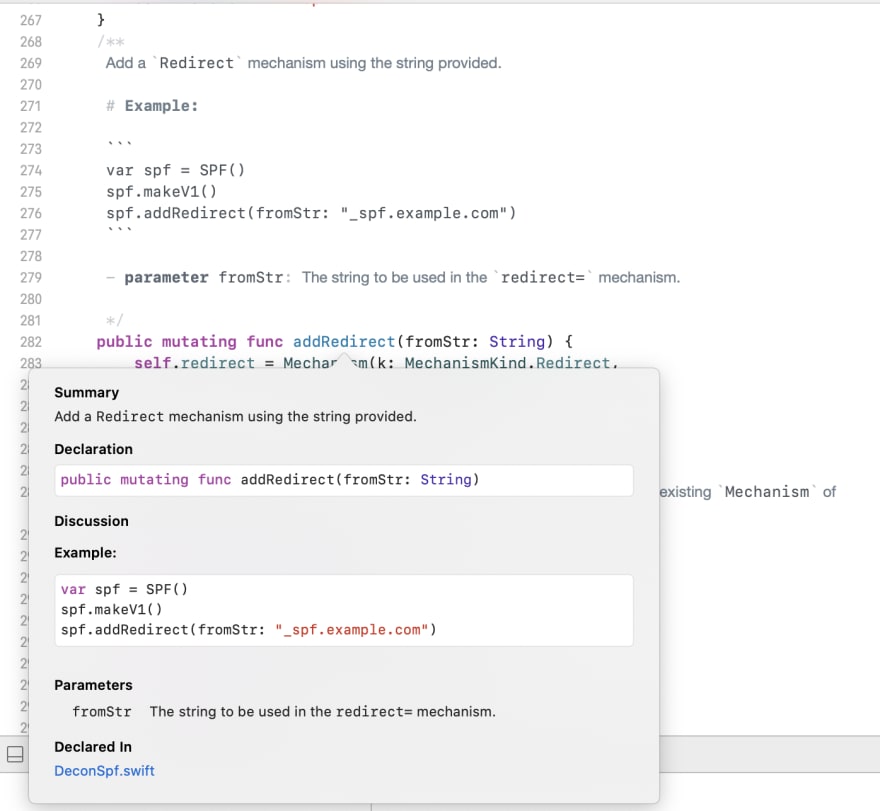Click the Summary heading in popover
This screenshot has width=880, height=811.
pyautogui.click(x=86, y=392)
